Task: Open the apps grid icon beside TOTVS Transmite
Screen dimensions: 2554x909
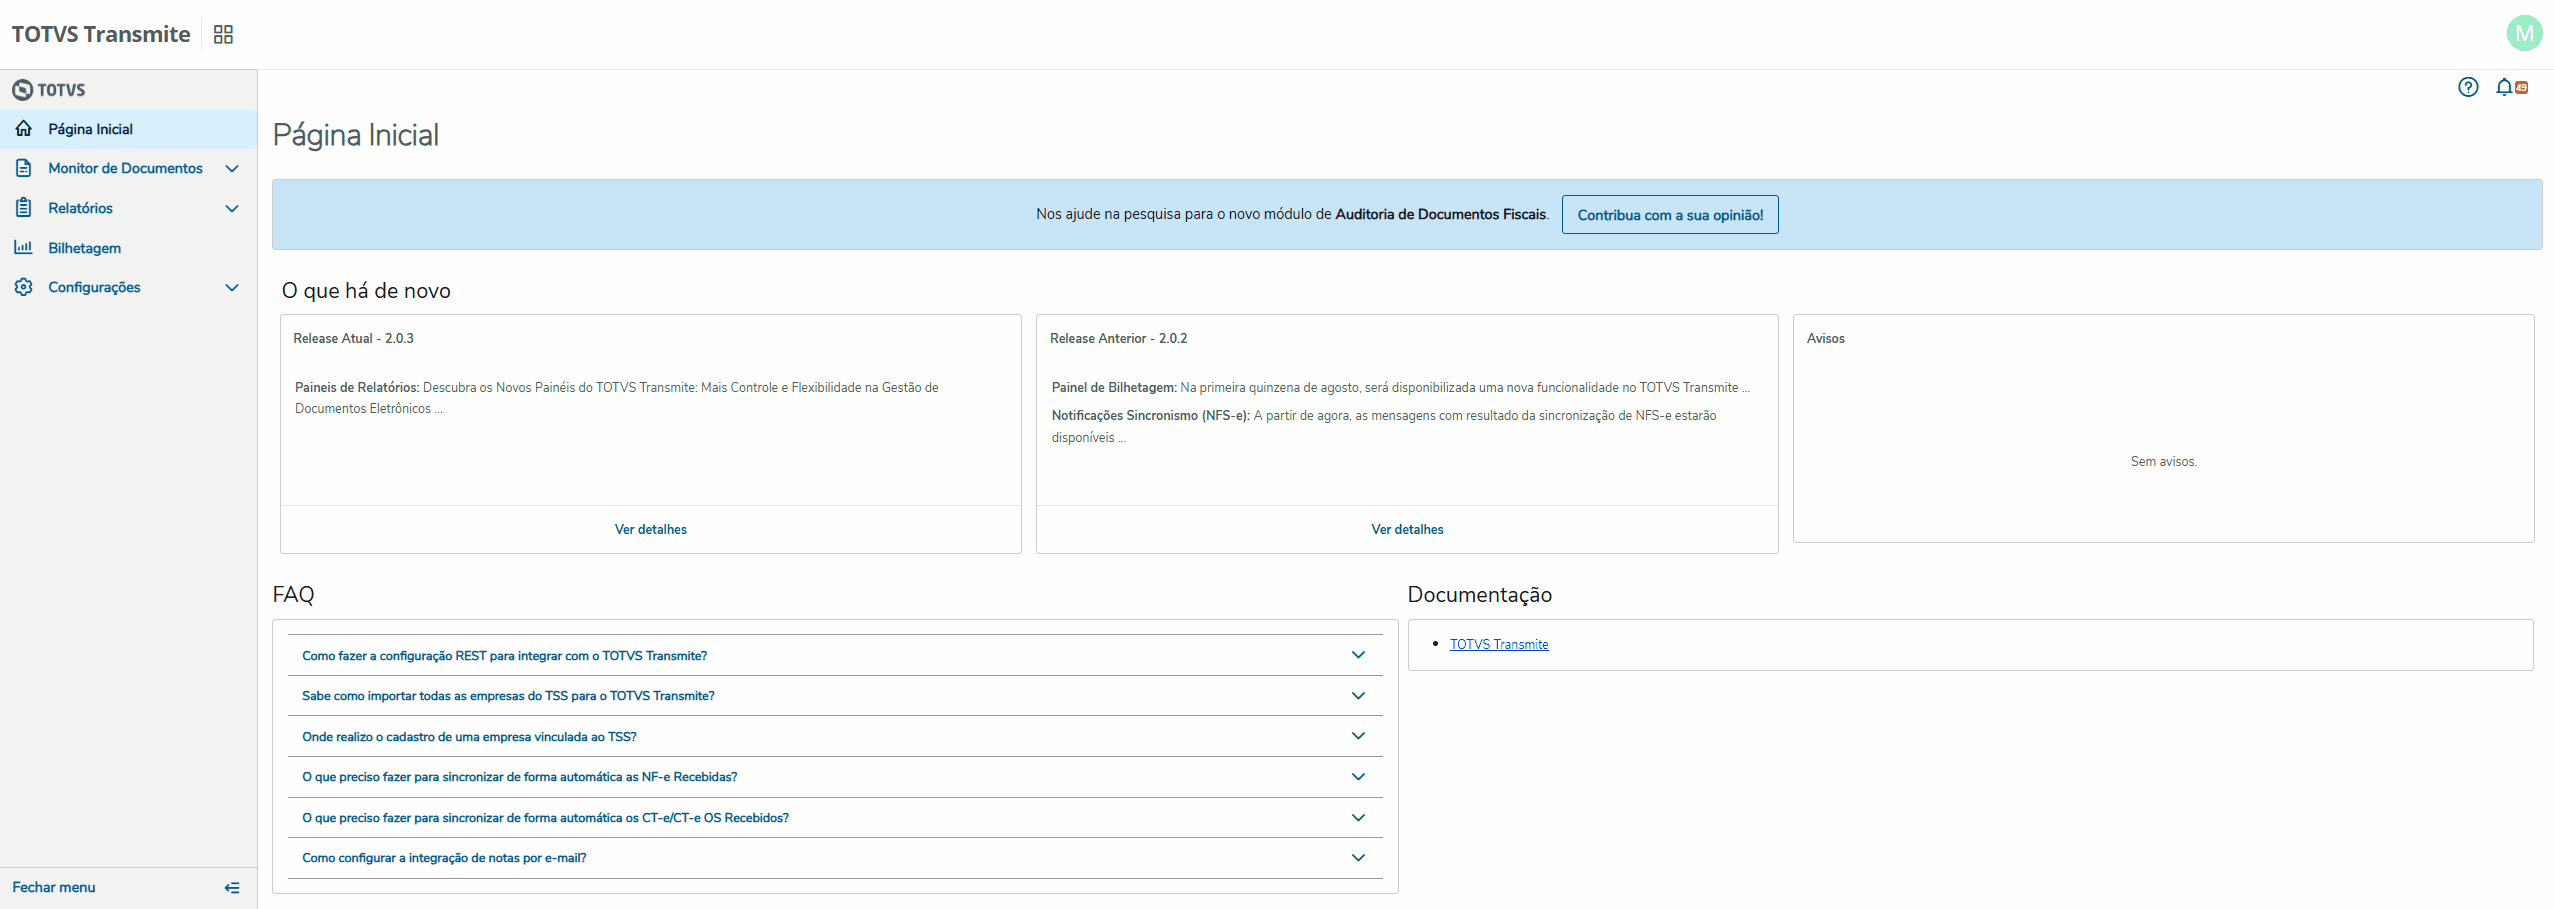Action: [223, 35]
